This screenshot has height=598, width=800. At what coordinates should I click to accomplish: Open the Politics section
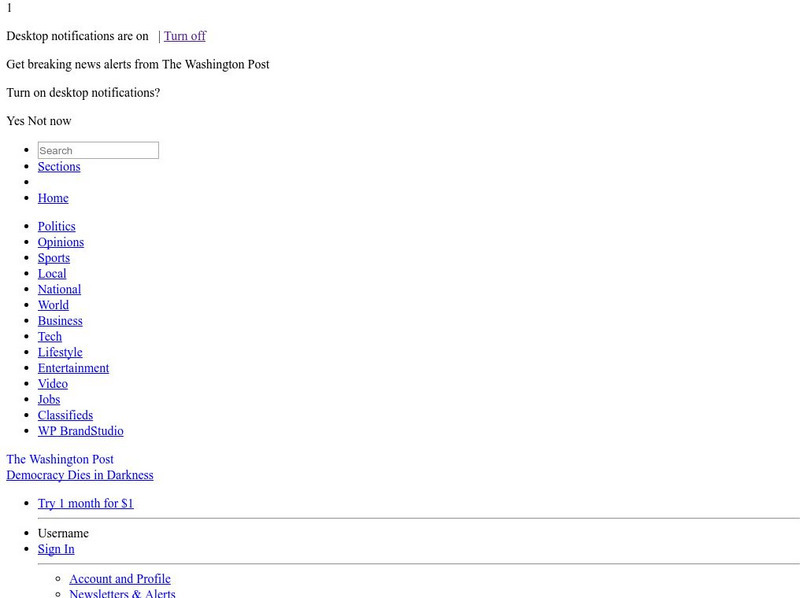(x=57, y=227)
